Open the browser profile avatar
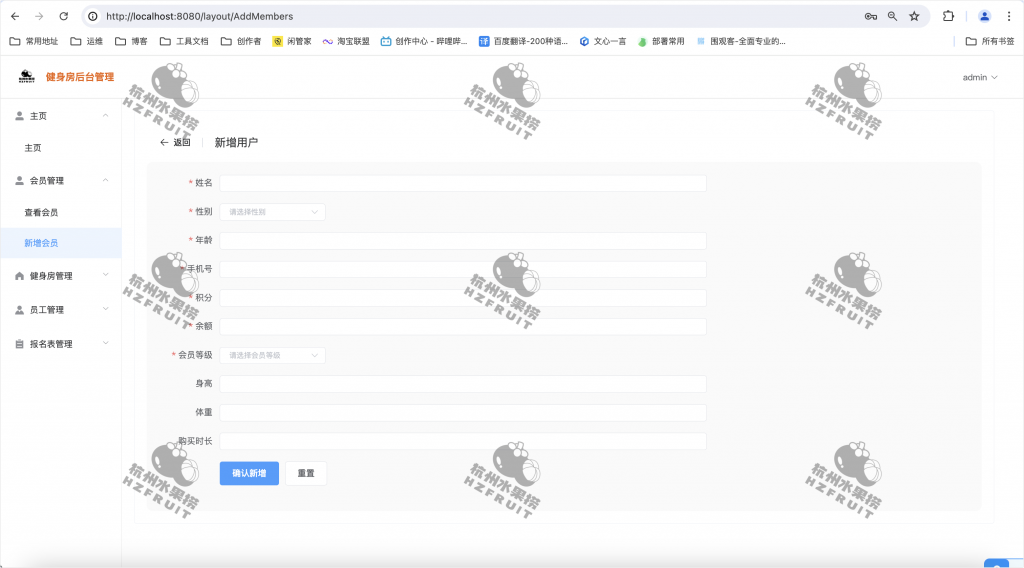The image size is (1024, 568). click(984, 16)
